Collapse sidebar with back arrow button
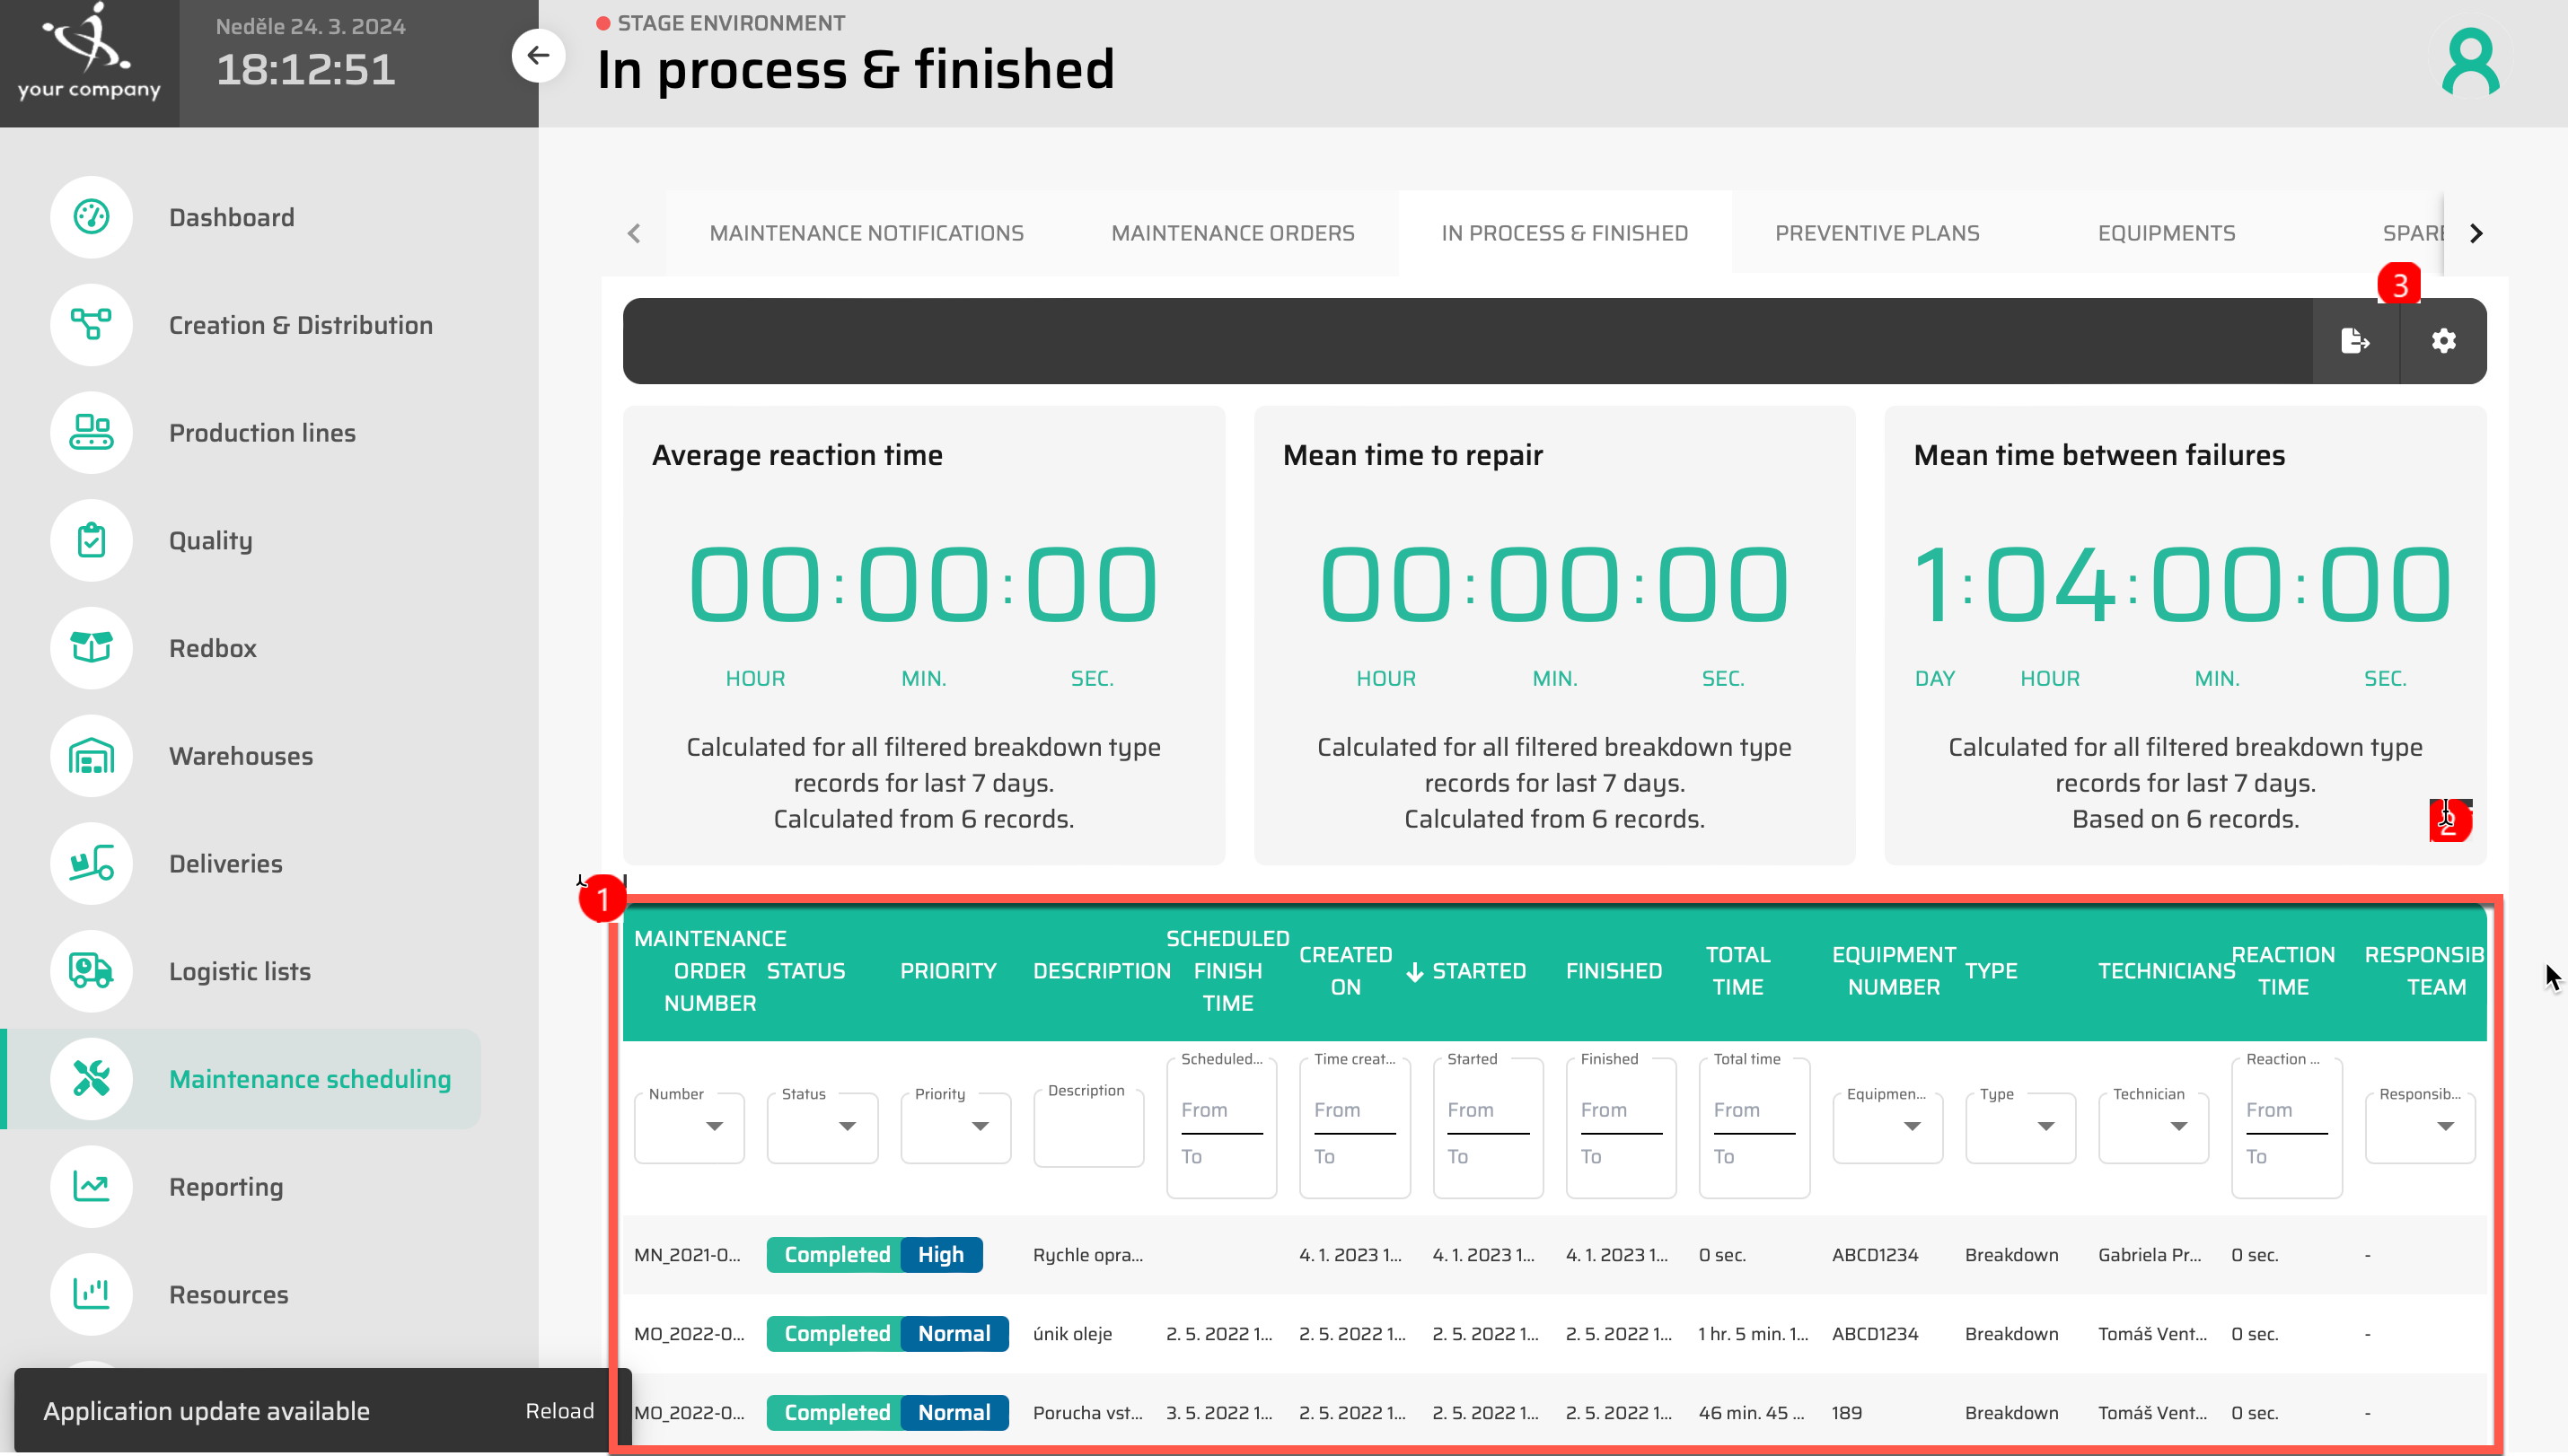Screen dimensions: 2568x1456 (538, 55)
